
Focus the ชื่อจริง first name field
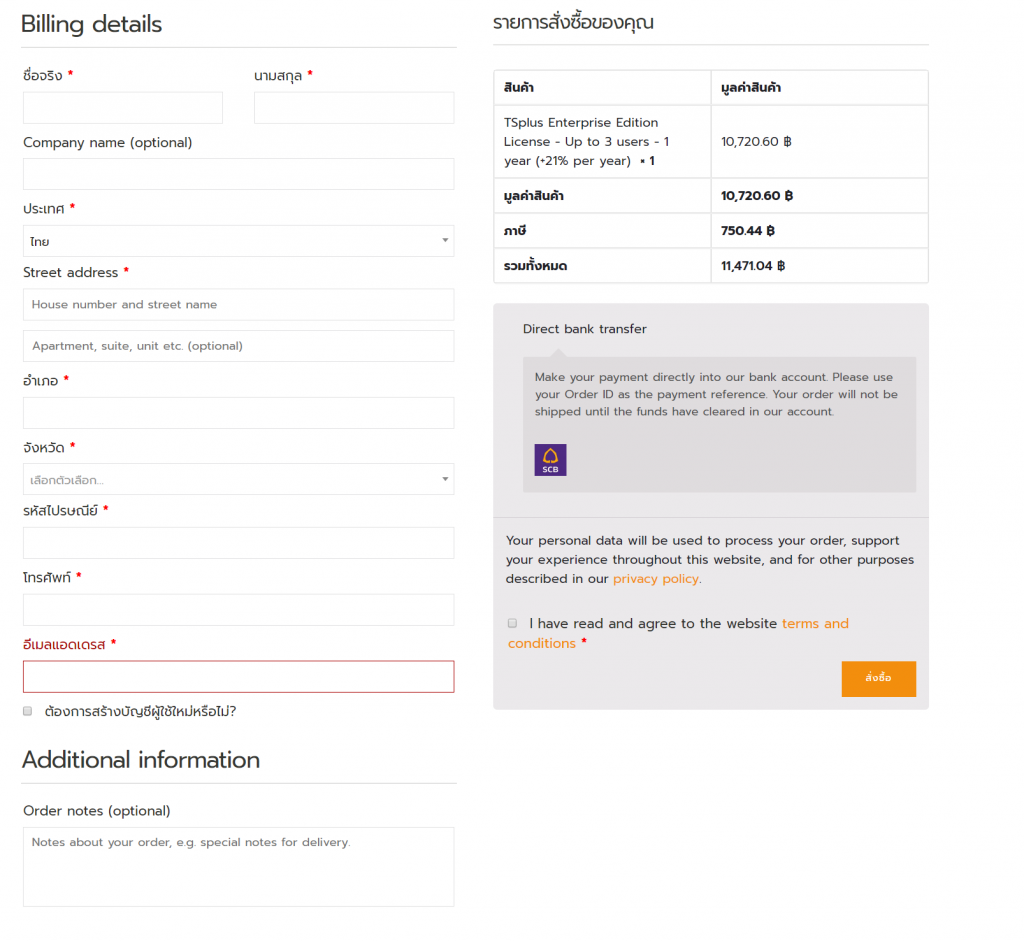122,108
